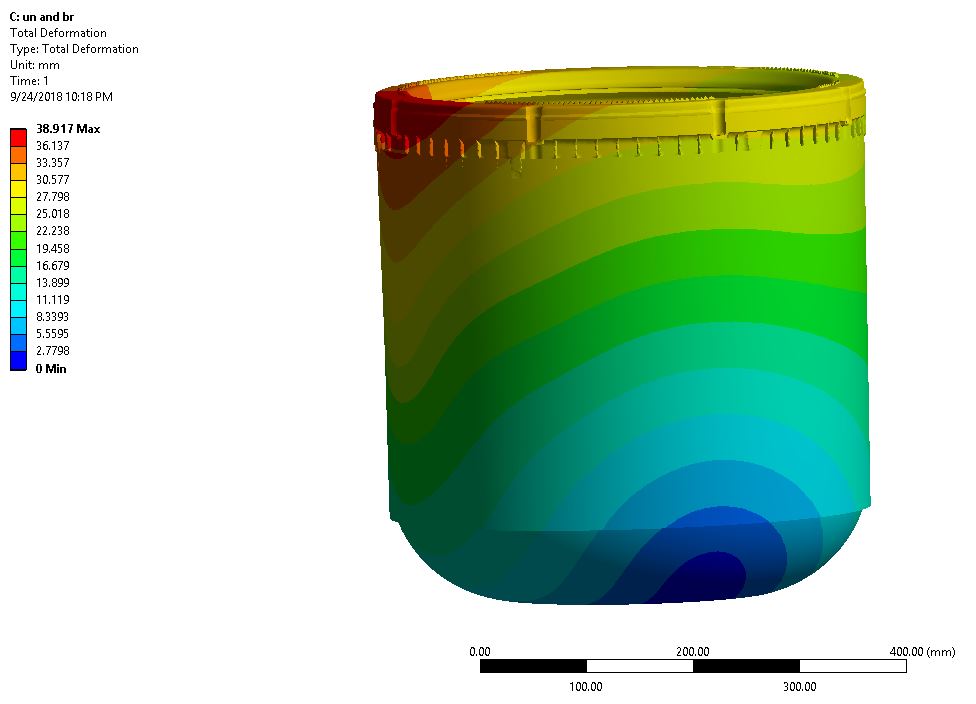Click the '36.137' legend value
Viewport: 976px width, 704px height.
(53, 146)
